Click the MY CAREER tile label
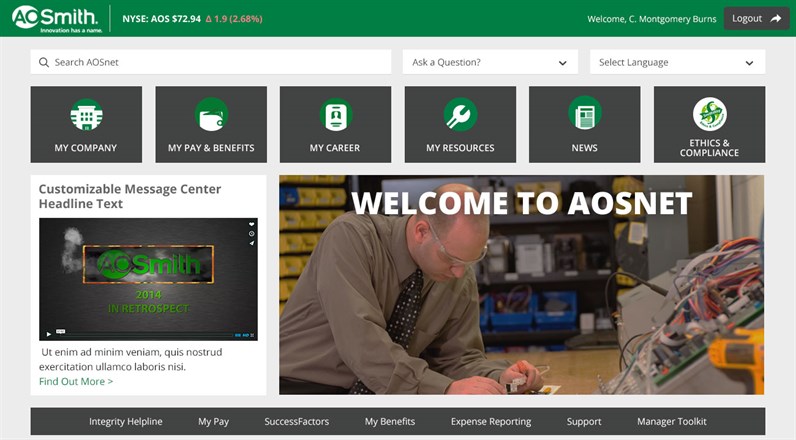Image resolution: width=796 pixels, height=440 pixels. point(335,148)
